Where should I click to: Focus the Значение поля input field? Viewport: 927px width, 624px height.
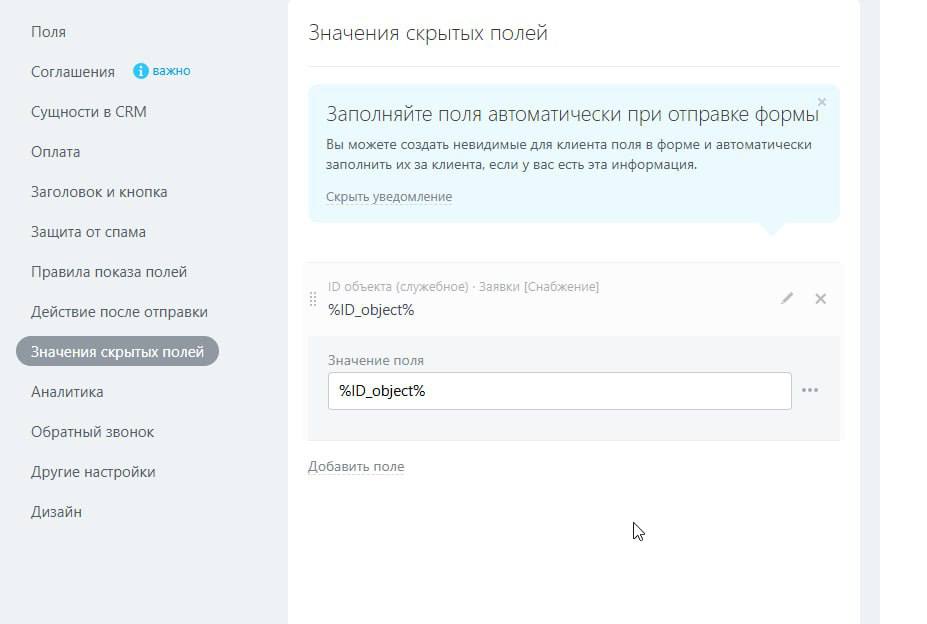(559, 391)
